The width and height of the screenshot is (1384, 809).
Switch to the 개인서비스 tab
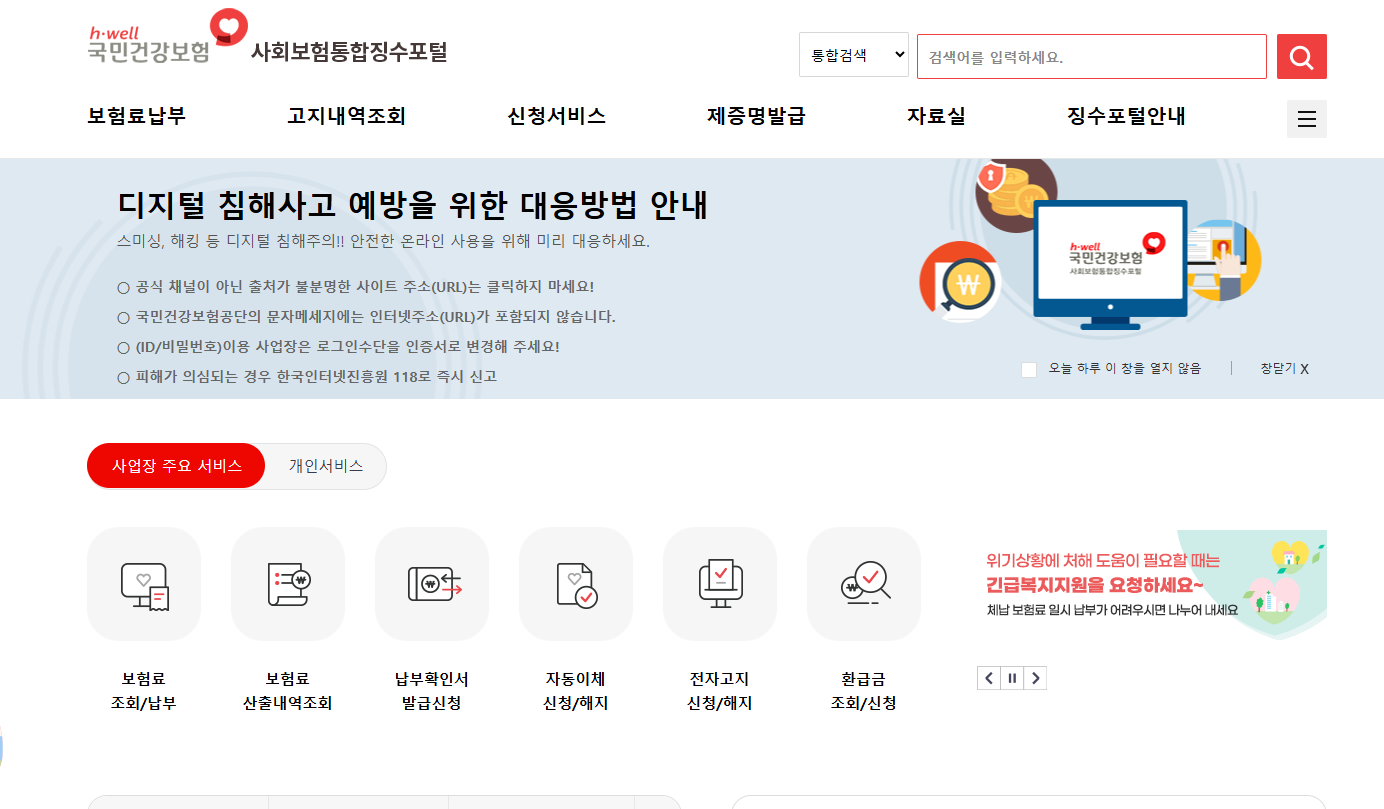pyautogui.click(x=326, y=466)
